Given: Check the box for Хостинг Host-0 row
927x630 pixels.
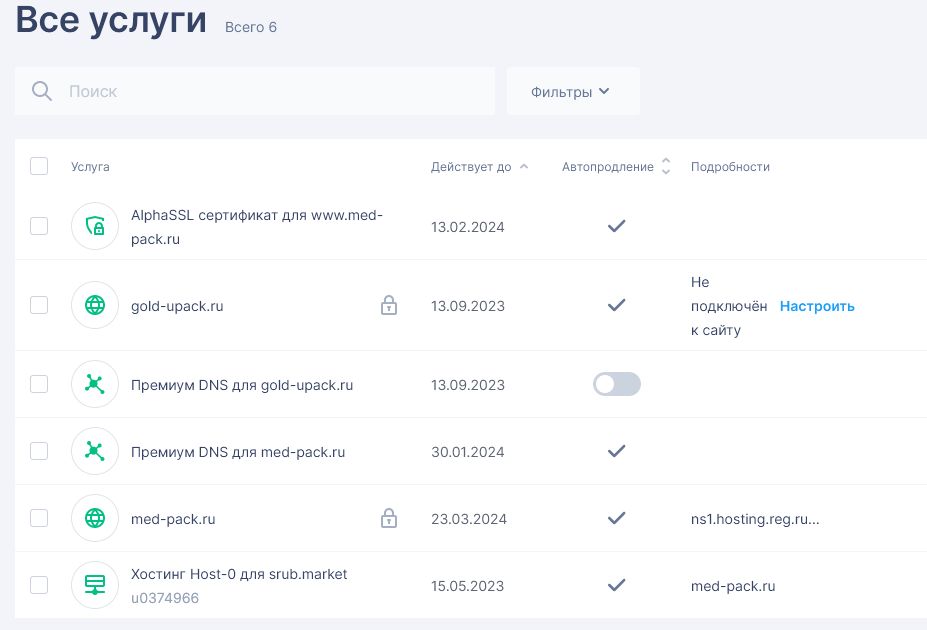Looking at the screenshot, I should pos(39,586).
